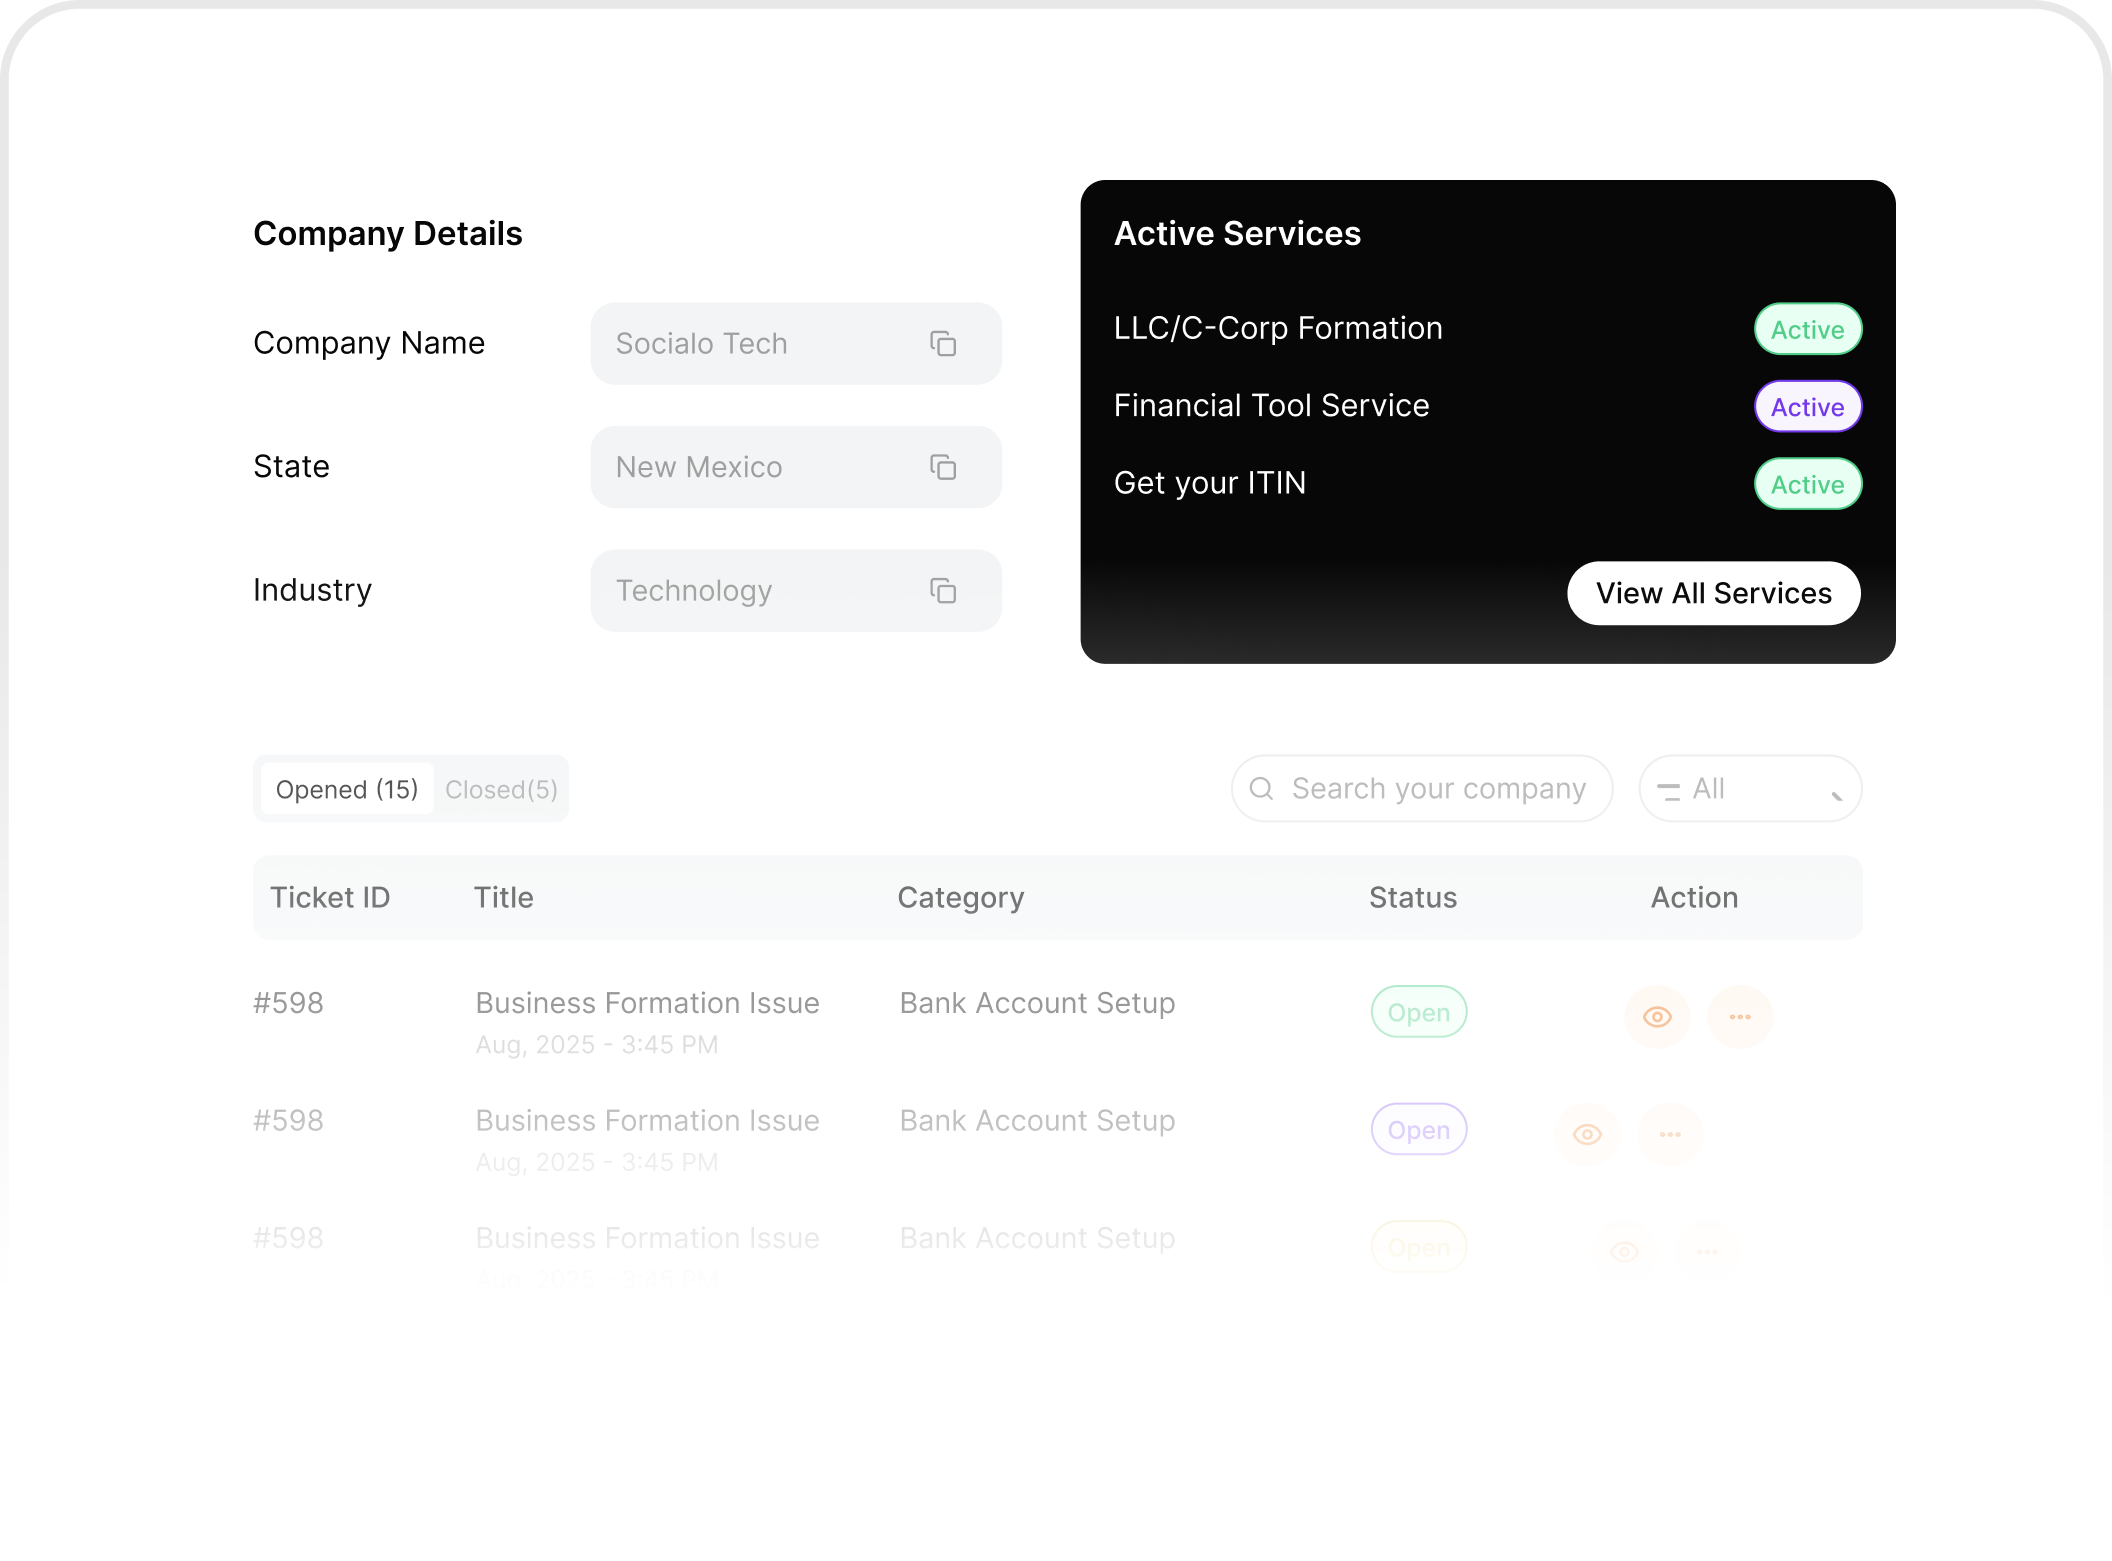Switch to the Closed(5) tab
This screenshot has height=1561, width=2112.
(500, 789)
